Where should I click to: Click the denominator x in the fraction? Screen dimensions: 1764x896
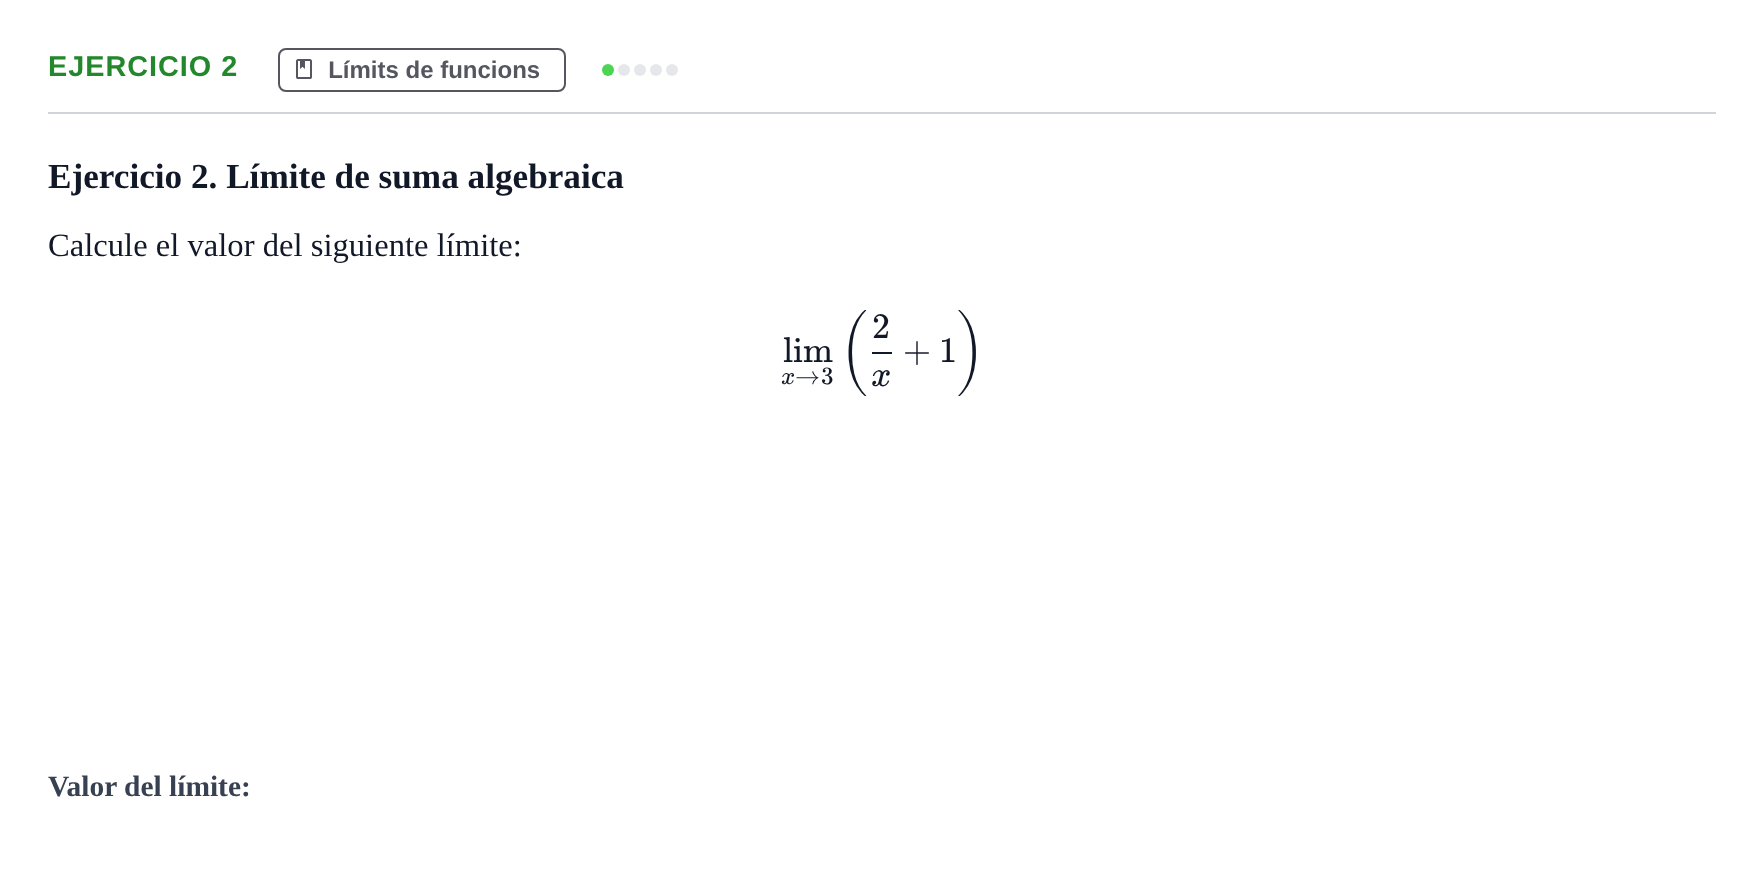(881, 378)
